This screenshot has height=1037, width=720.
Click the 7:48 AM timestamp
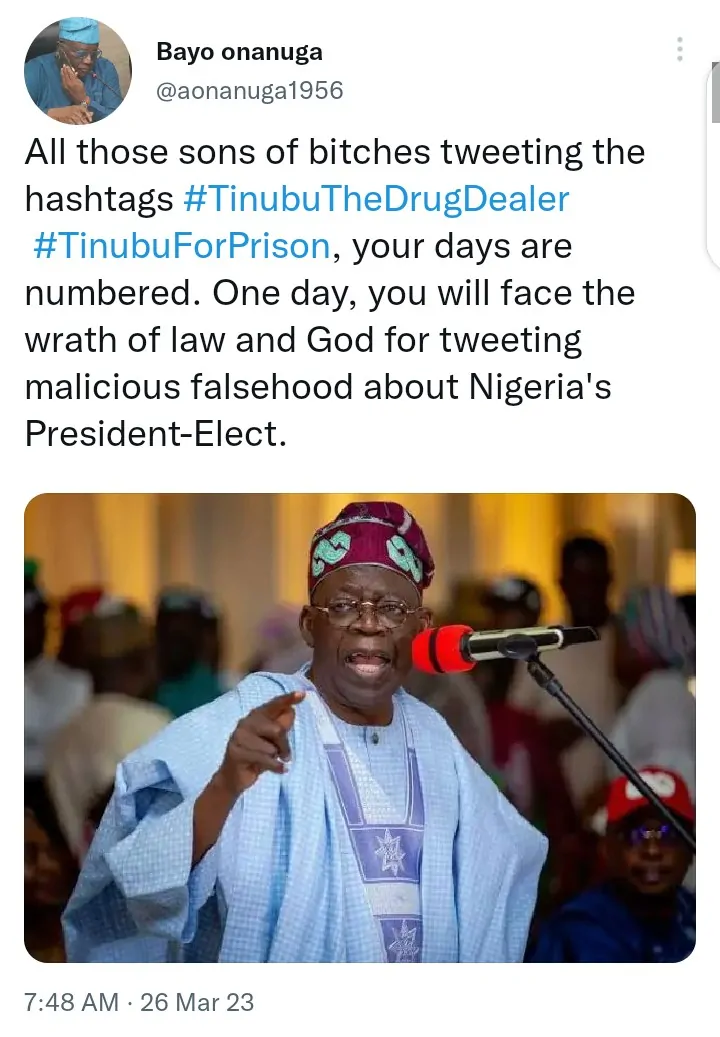click(x=70, y=1001)
